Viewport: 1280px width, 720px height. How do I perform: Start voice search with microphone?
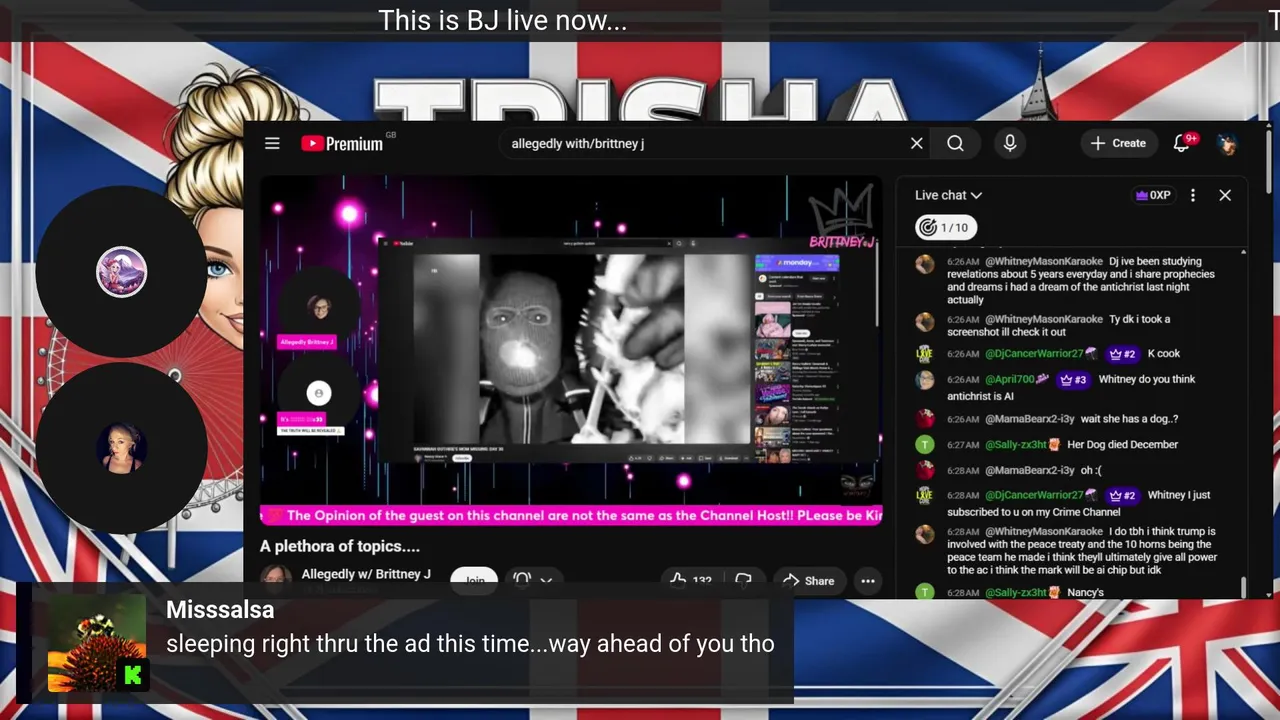(1010, 143)
